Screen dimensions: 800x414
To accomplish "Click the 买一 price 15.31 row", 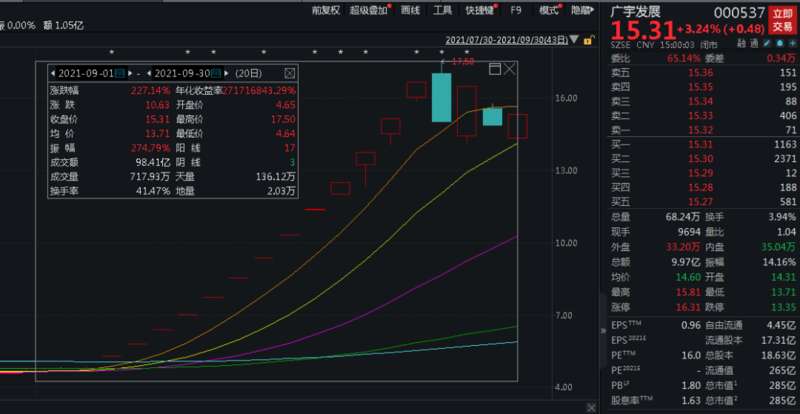I will point(703,145).
